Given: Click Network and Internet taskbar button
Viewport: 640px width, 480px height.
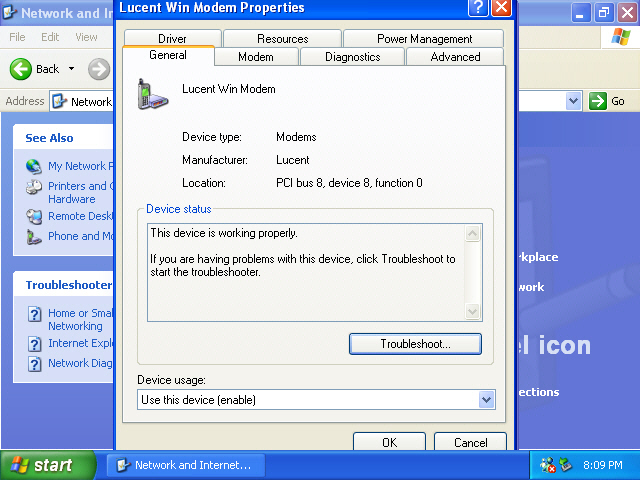Looking at the screenshot, I should pos(185,465).
